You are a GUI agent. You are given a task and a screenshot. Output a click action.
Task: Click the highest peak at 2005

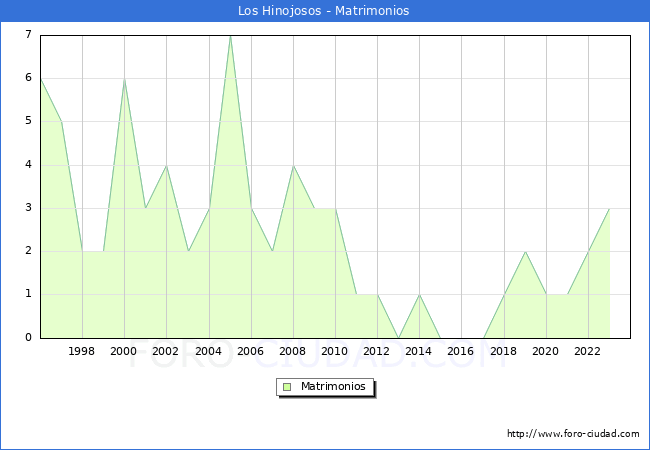pos(230,36)
